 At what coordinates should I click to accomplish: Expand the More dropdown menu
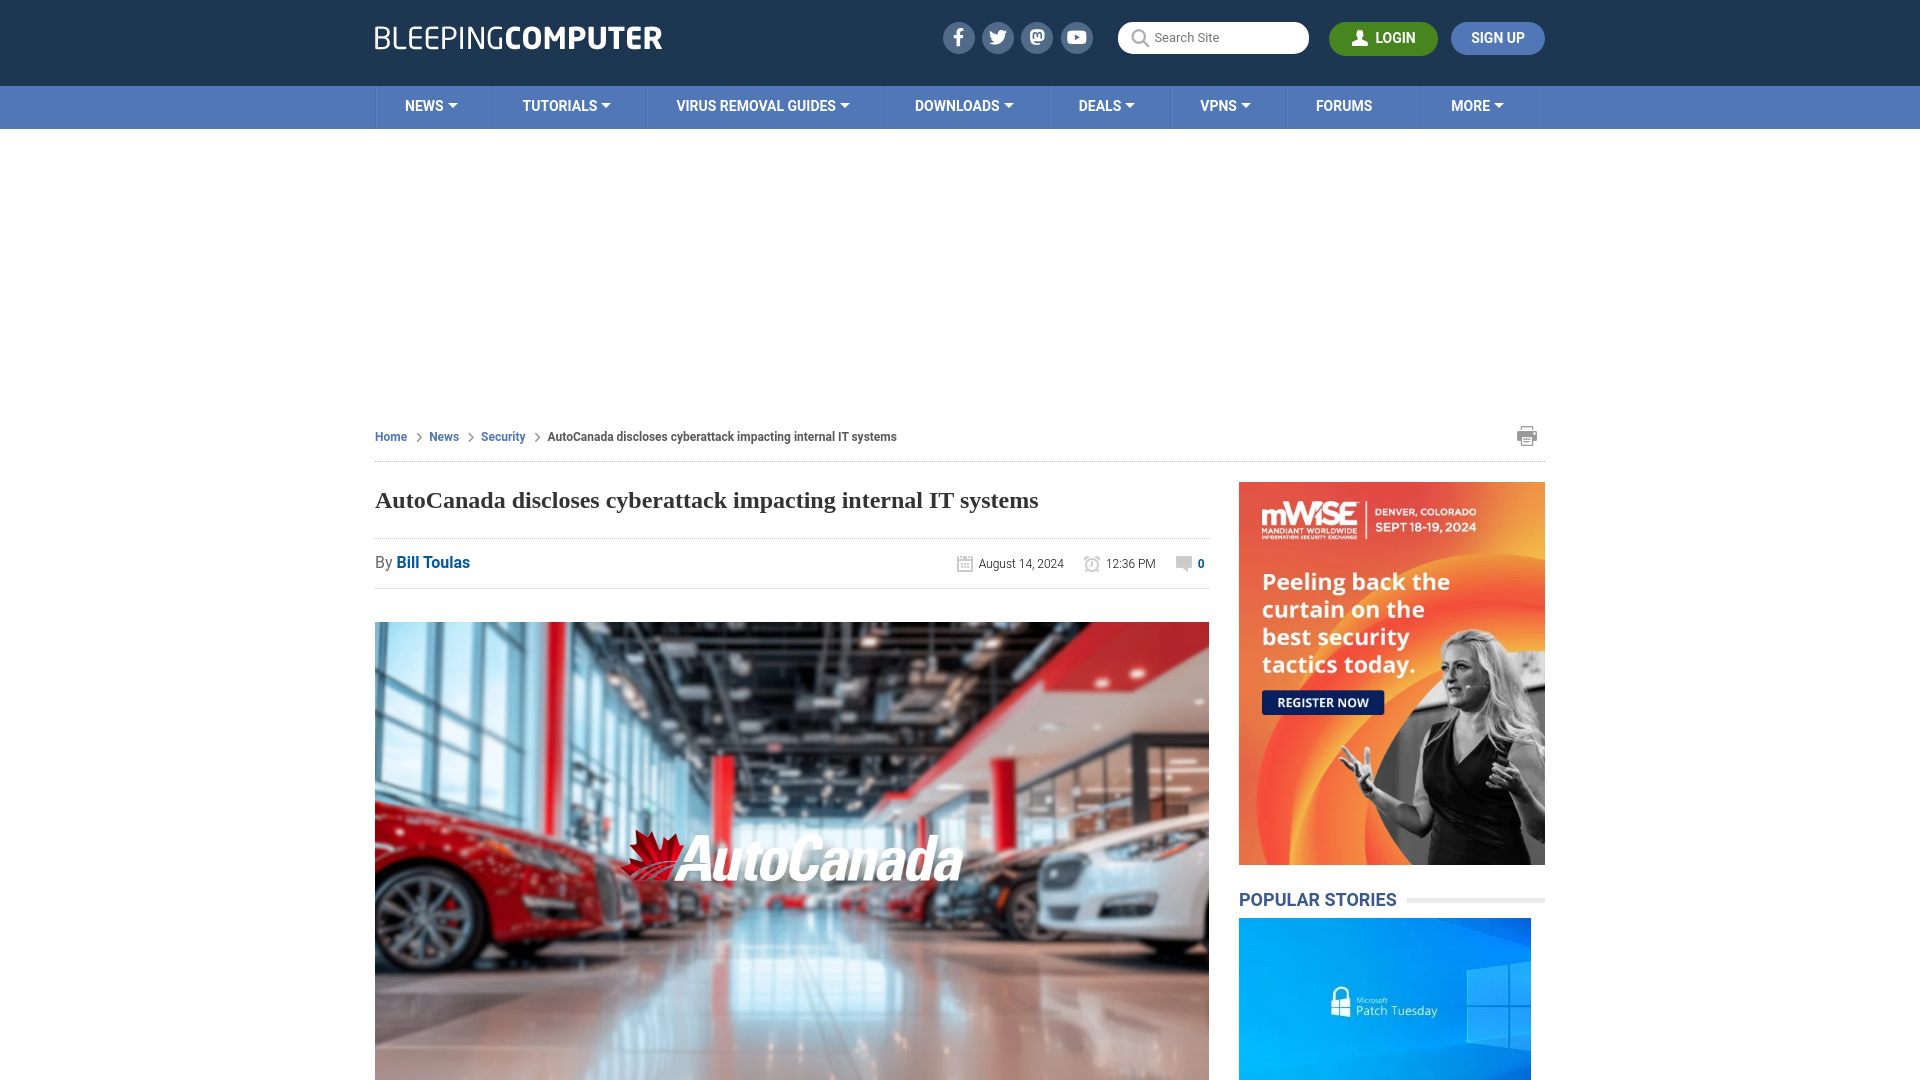coord(1477,106)
